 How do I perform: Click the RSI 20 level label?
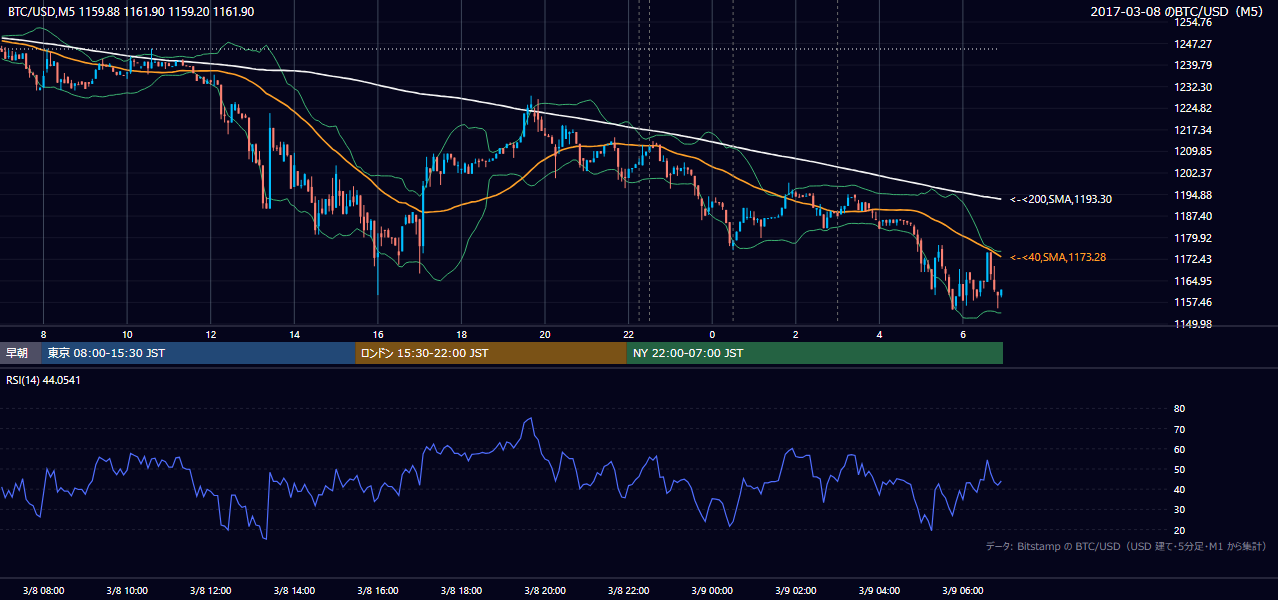tap(1179, 530)
